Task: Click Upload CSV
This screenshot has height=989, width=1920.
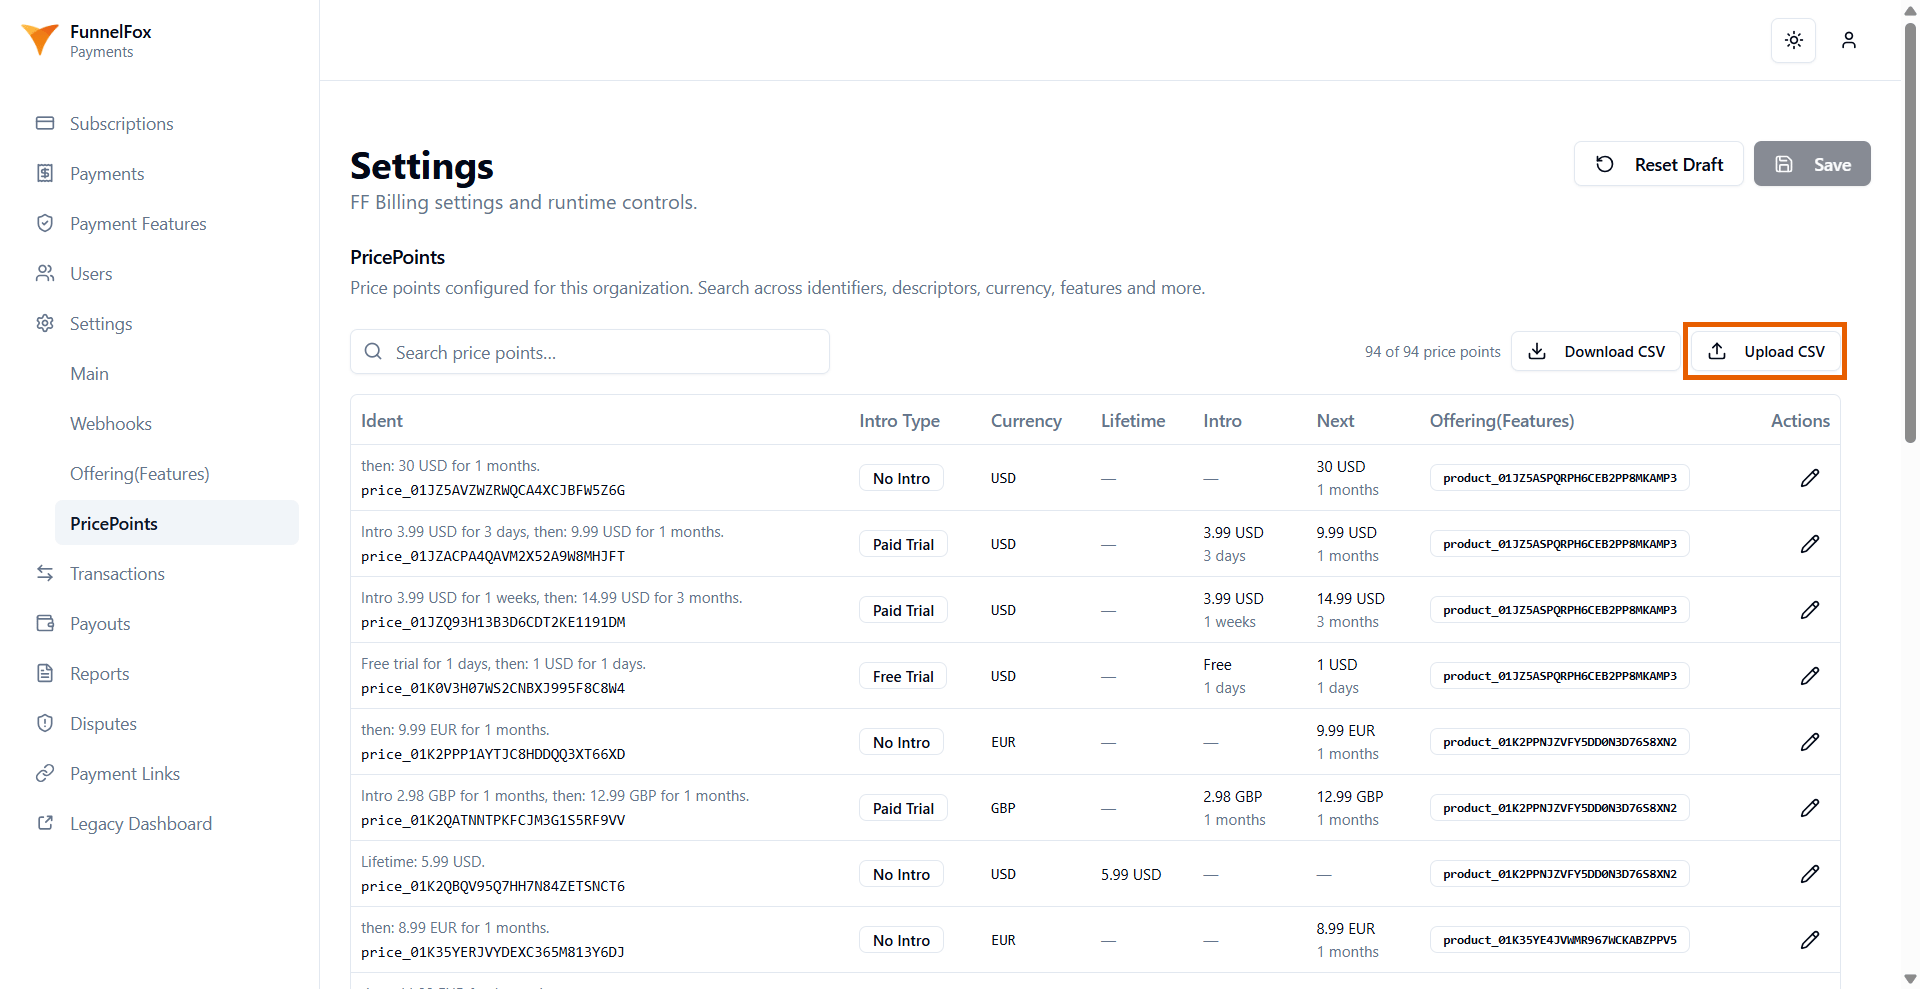Action: click(1765, 352)
